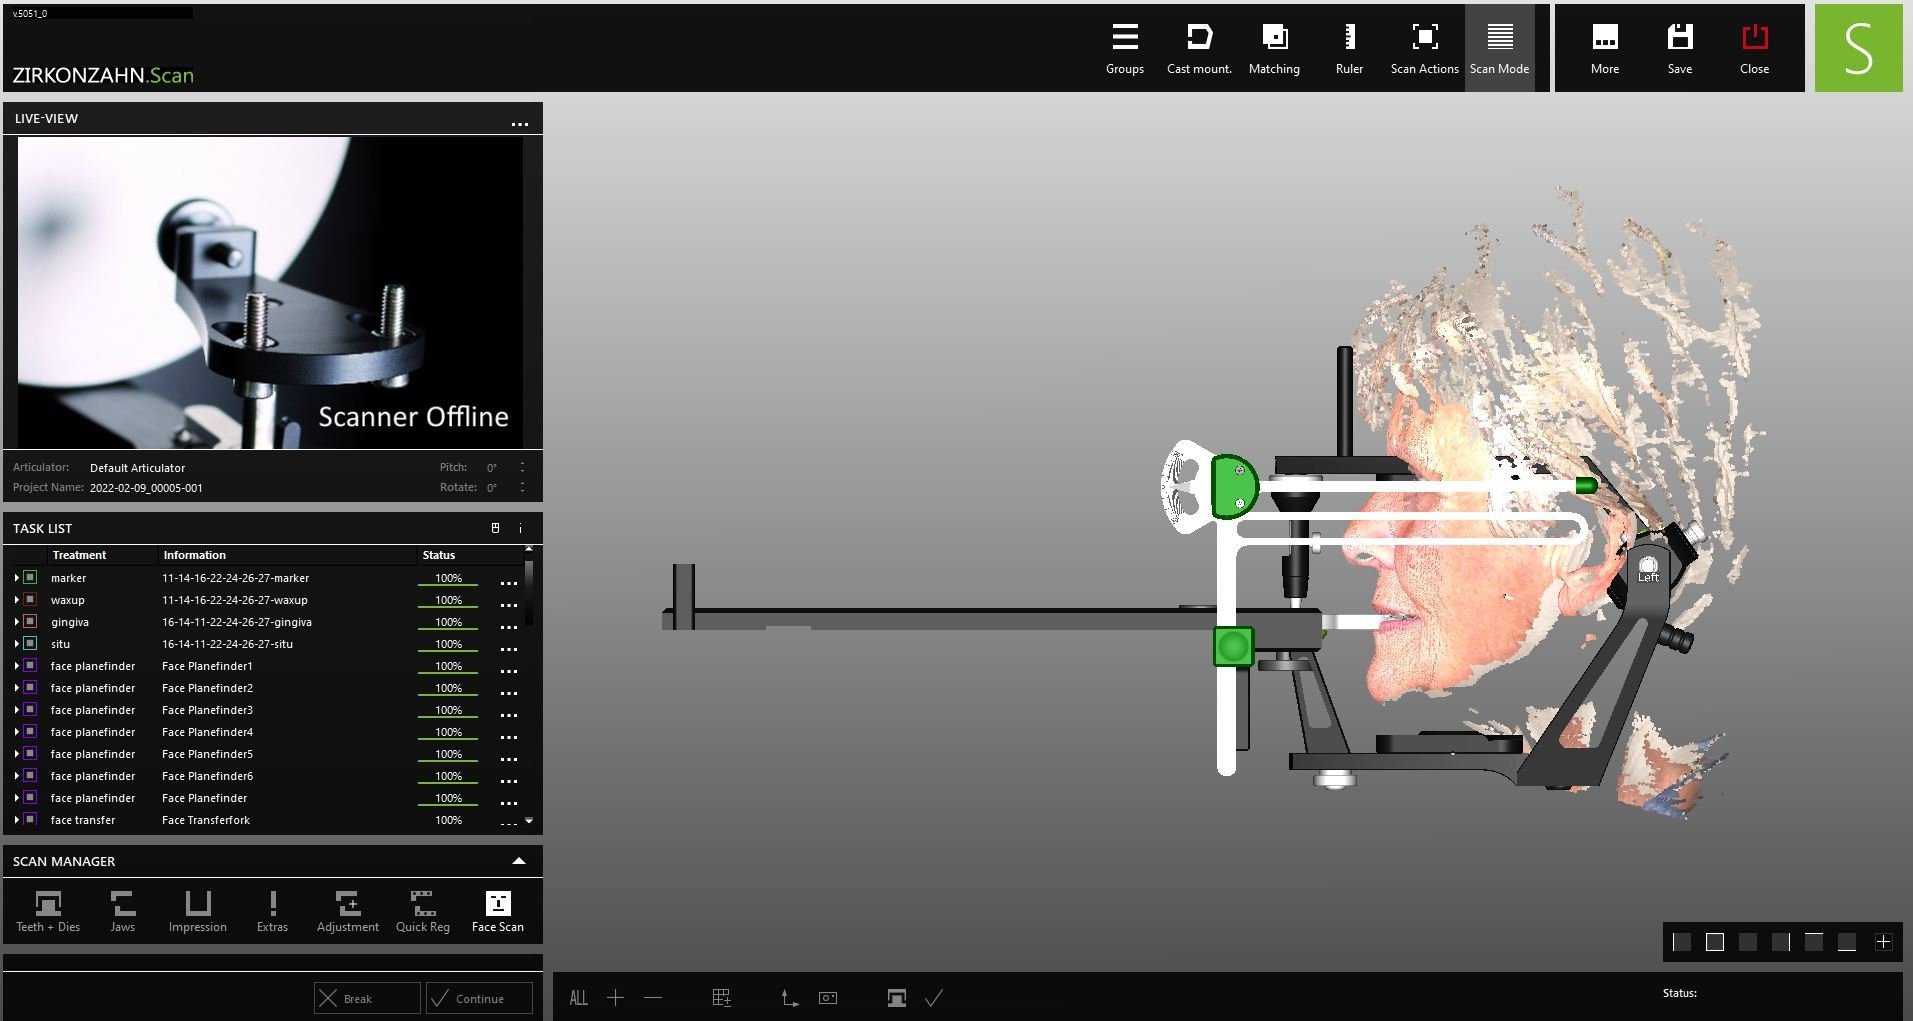Open the Groups tool

(x=1124, y=48)
